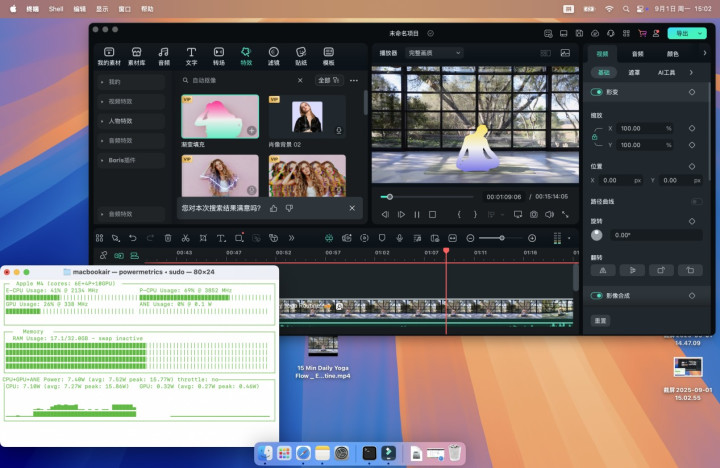Expand the 视频特效 category in sidebar
The height and width of the screenshot is (468, 720).
122,101
